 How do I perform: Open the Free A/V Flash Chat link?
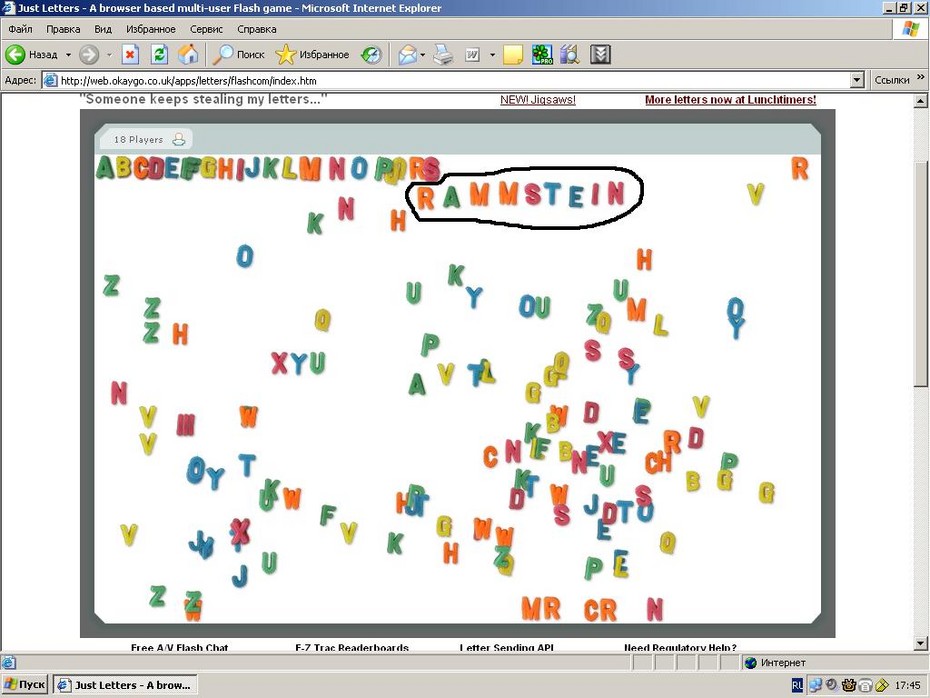click(180, 648)
